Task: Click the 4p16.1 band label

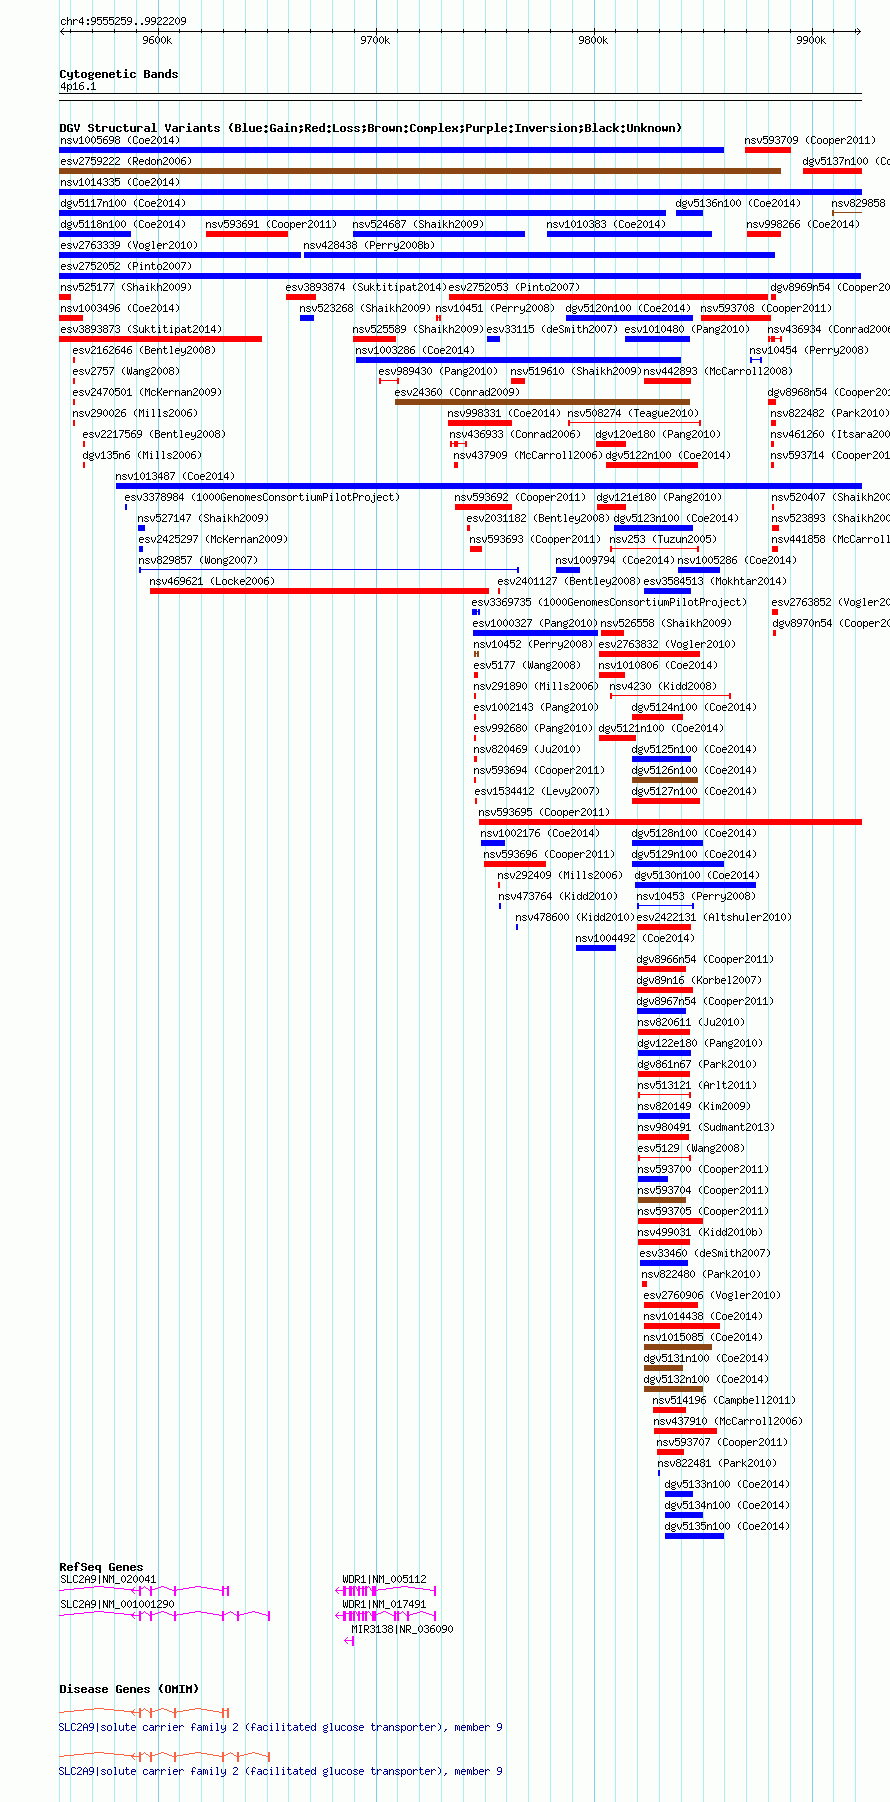Action: tap(78, 87)
